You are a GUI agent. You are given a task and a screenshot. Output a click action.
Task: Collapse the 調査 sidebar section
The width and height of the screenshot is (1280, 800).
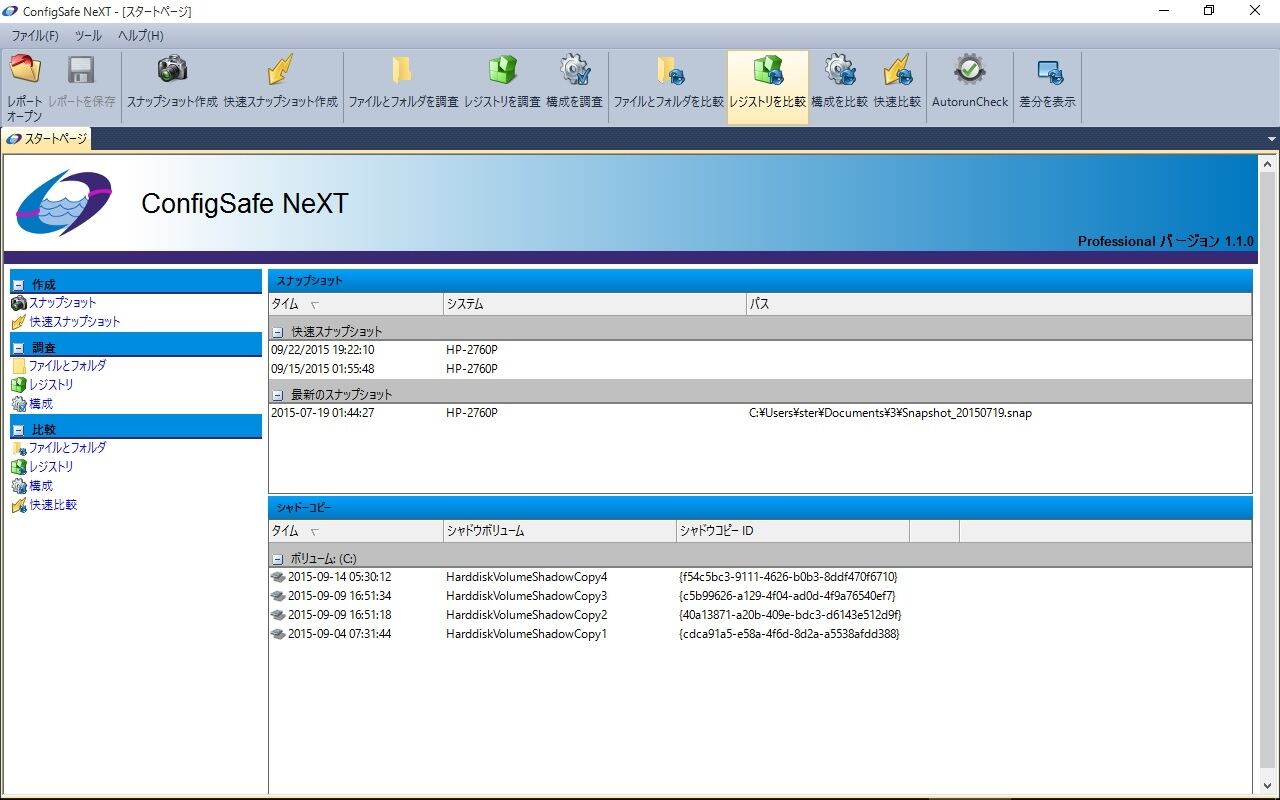click(18, 348)
